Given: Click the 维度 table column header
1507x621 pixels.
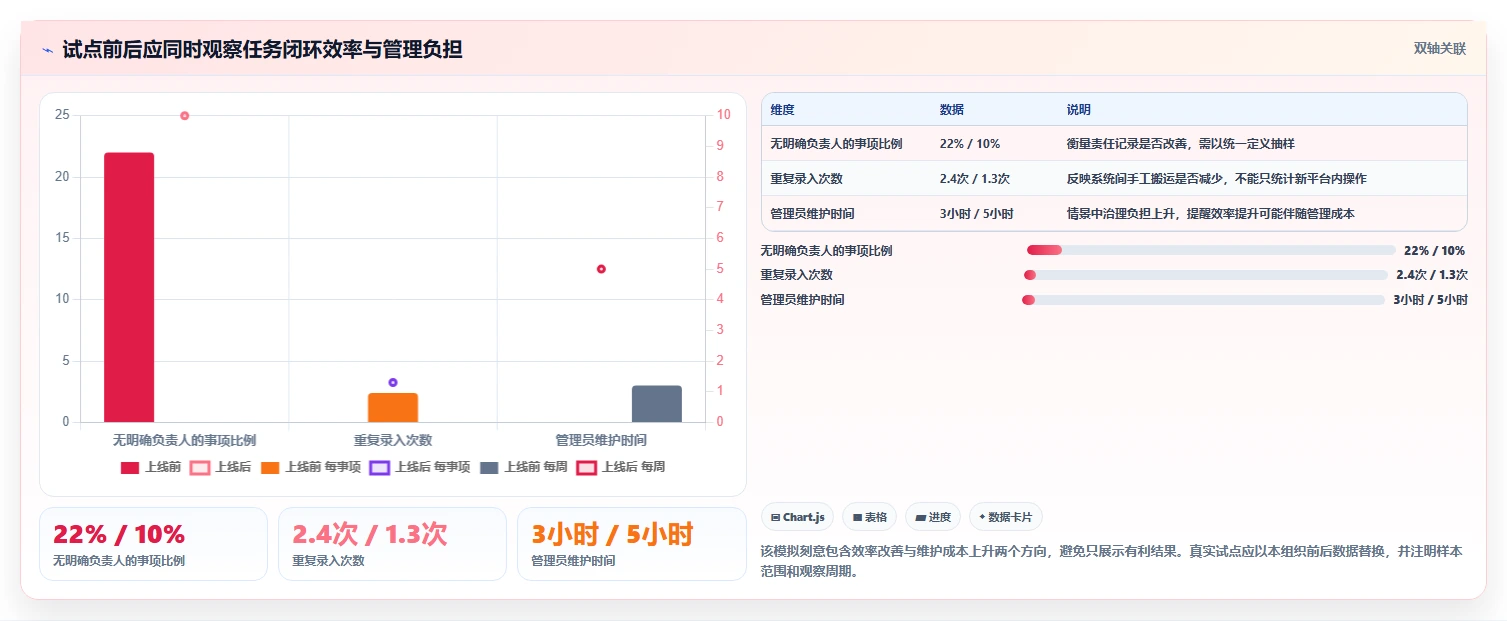Looking at the screenshot, I should [x=783, y=110].
